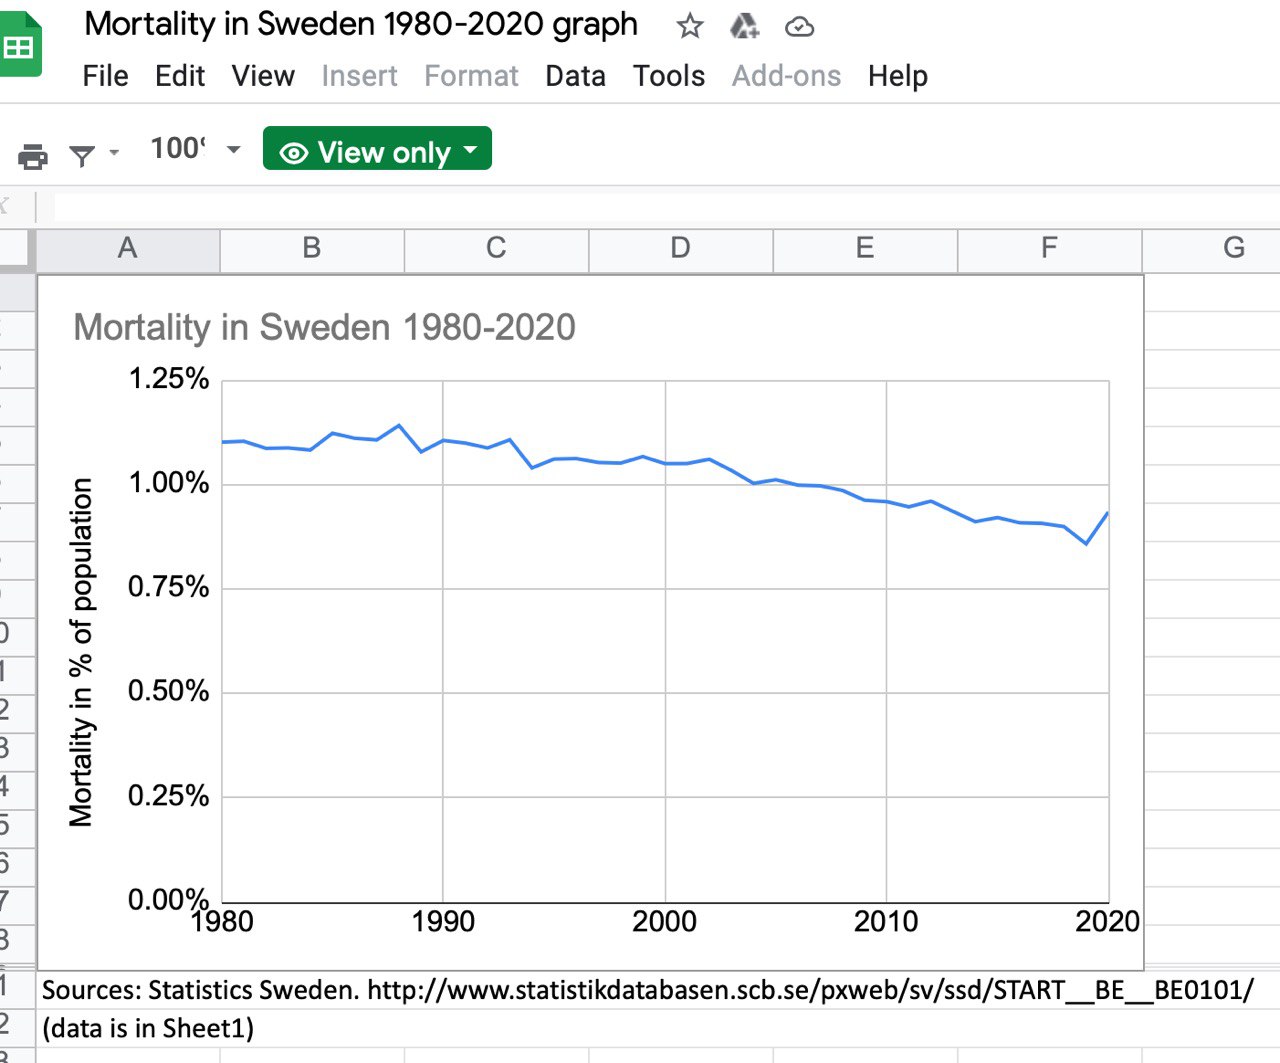Screen dimensions: 1280x1063
Task: Click the filter funnel icon
Action: pyautogui.click(x=82, y=156)
